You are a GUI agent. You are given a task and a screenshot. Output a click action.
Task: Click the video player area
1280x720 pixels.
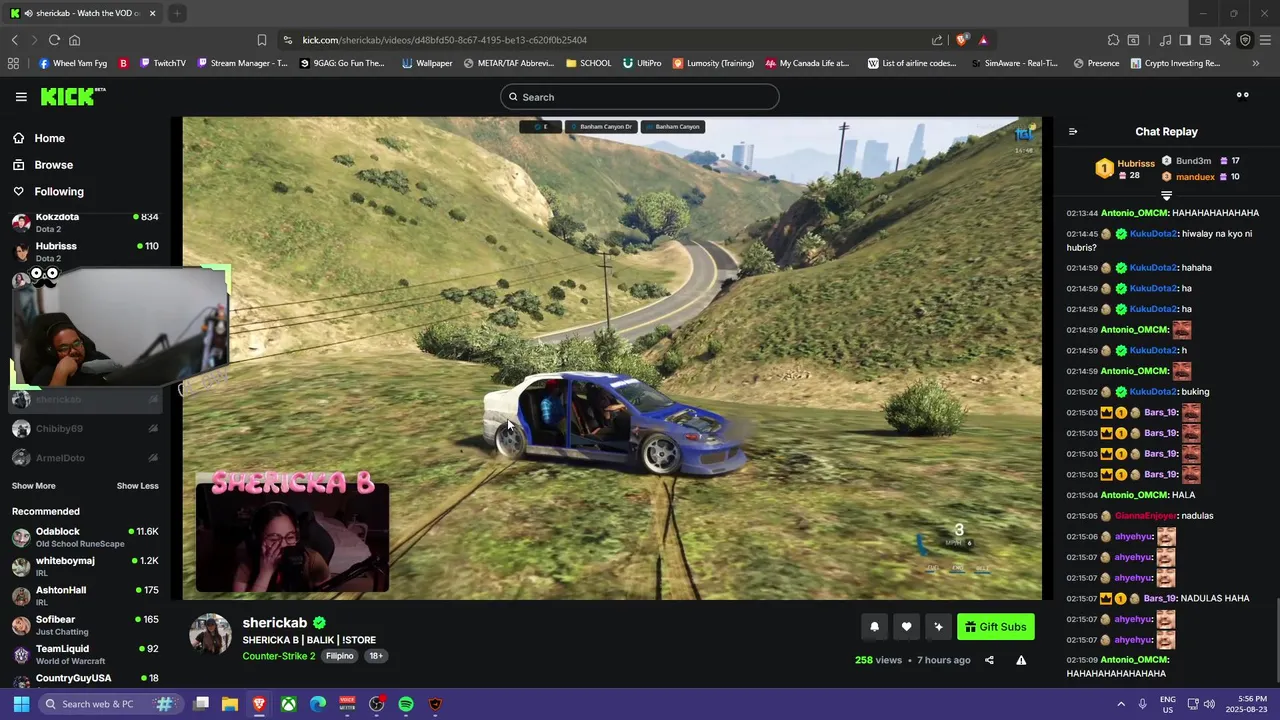[612, 358]
